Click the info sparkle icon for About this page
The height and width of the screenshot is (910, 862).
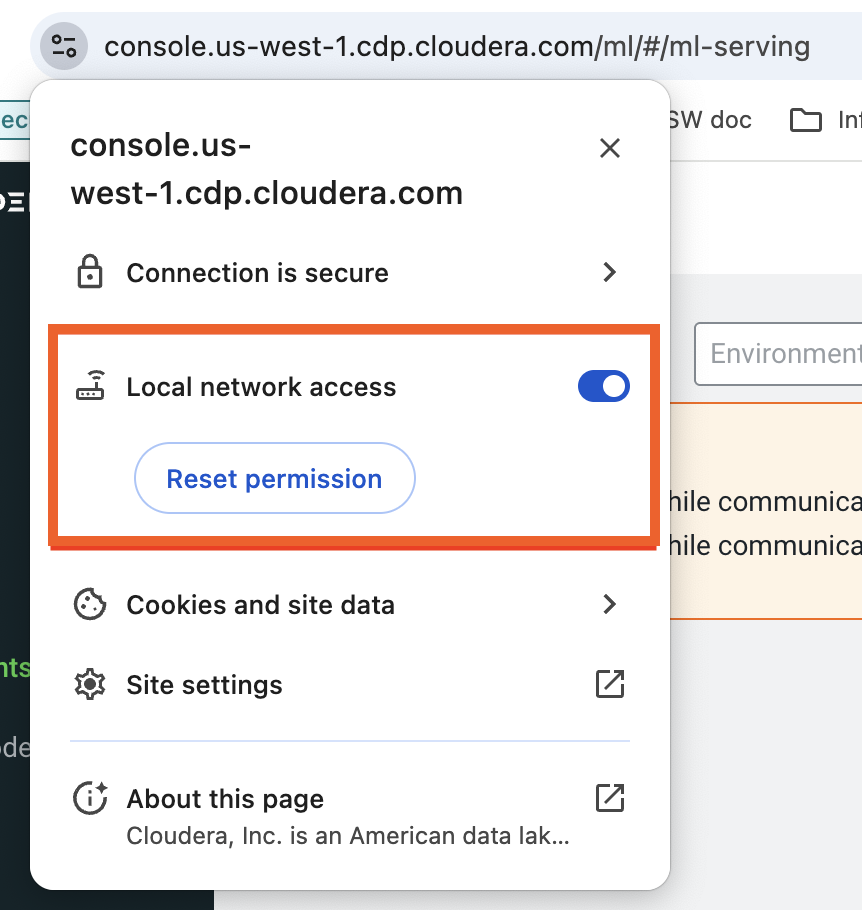[90, 799]
